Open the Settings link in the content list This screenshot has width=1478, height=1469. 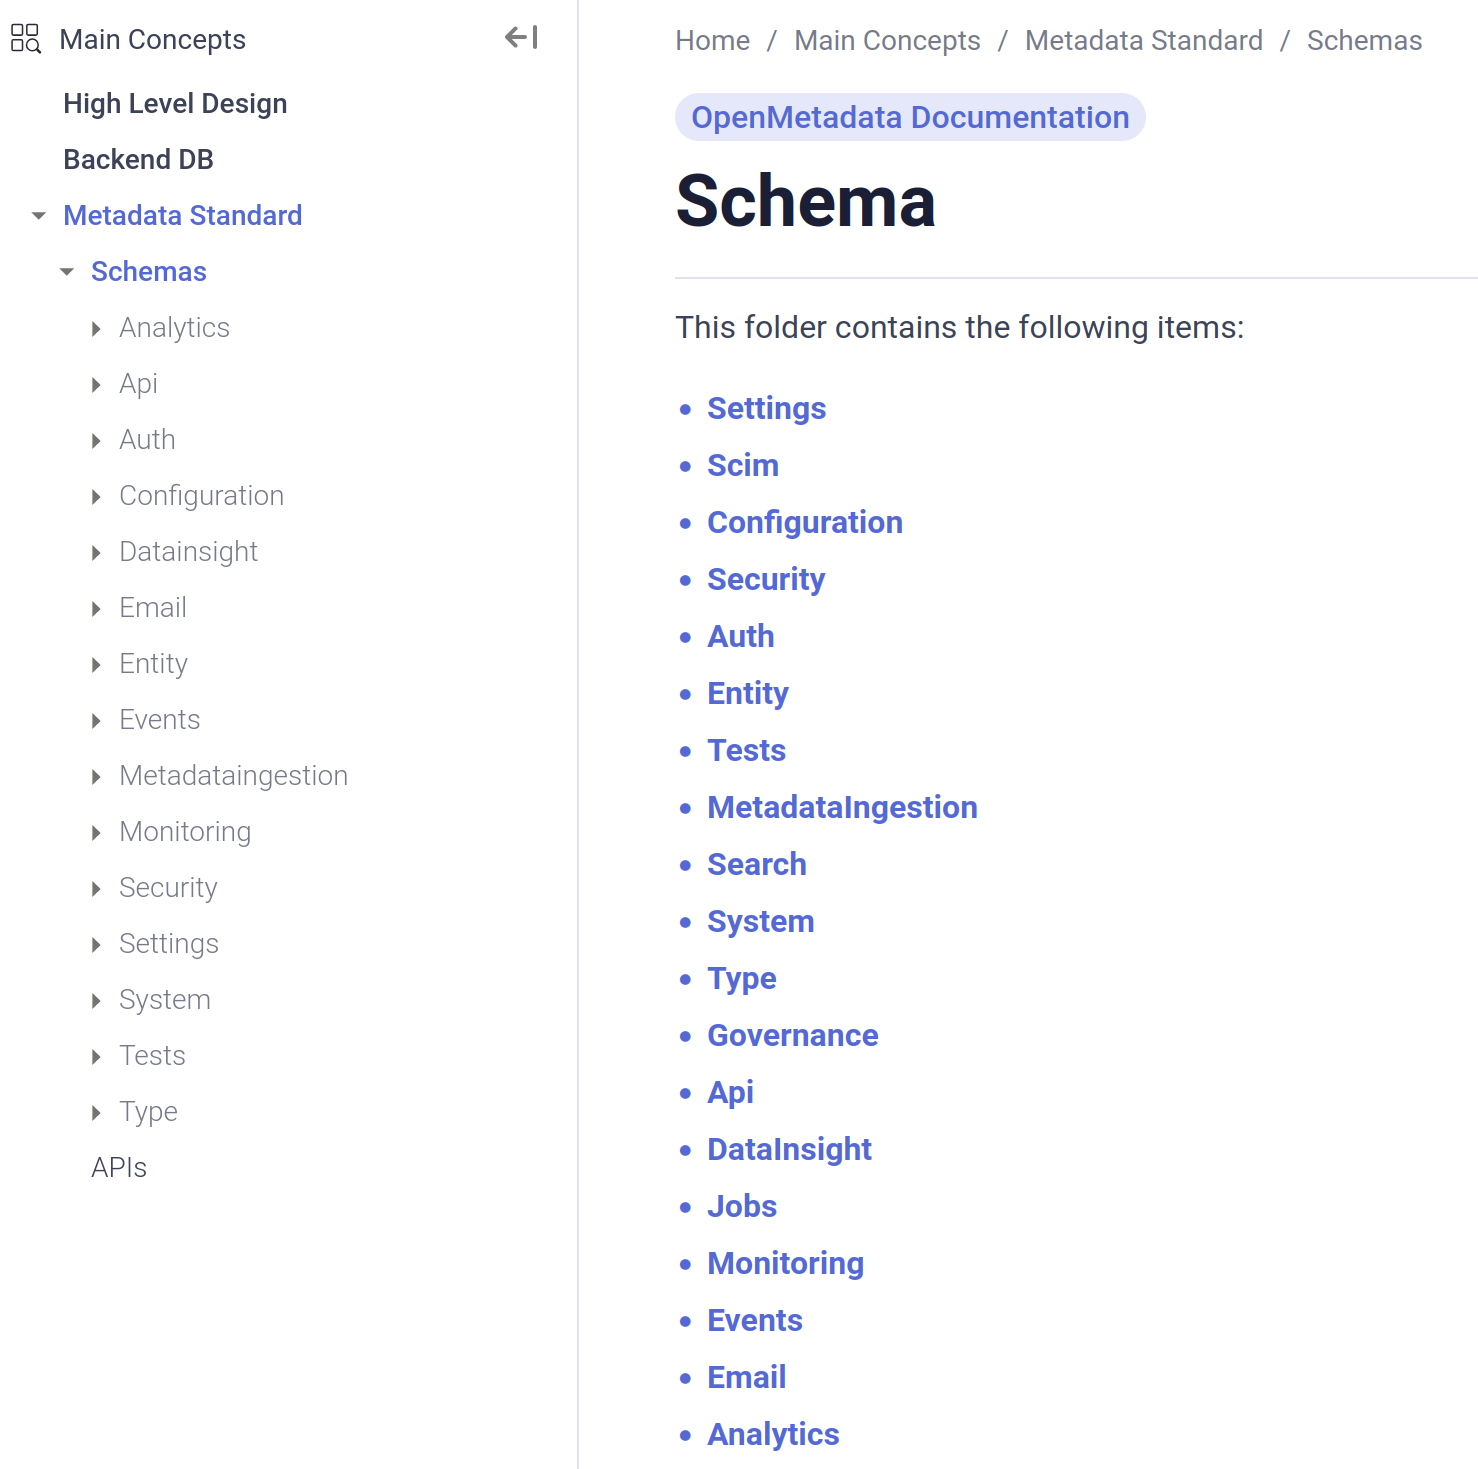(x=766, y=408)
